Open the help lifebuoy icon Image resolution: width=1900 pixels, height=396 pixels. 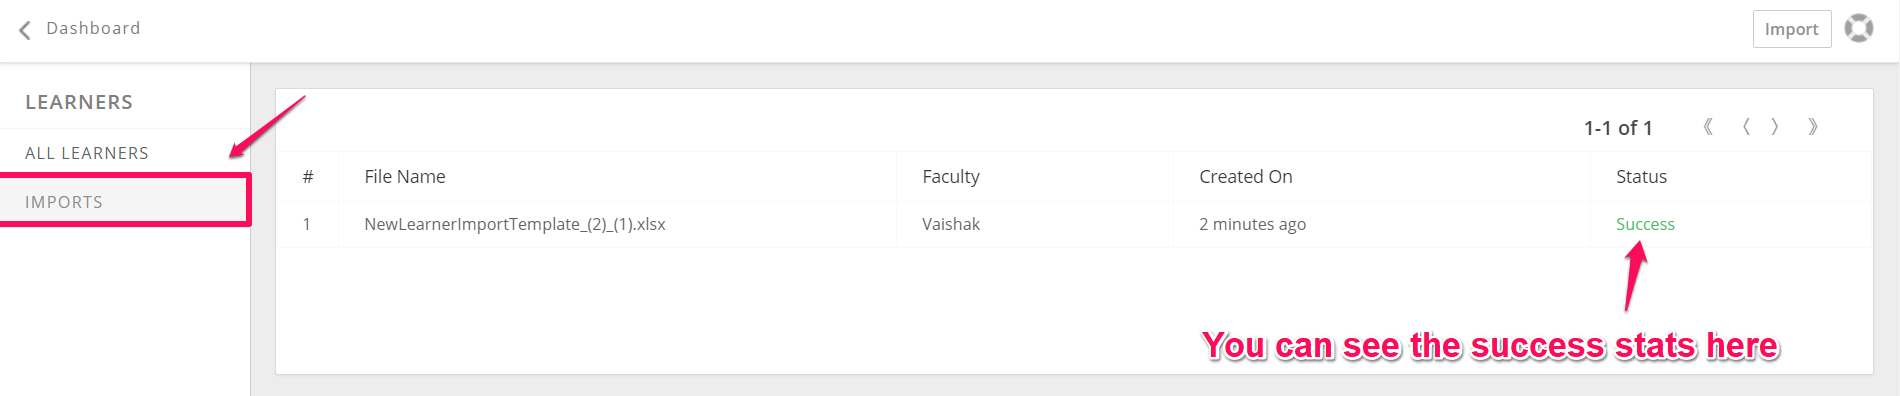click(1859, 28)
